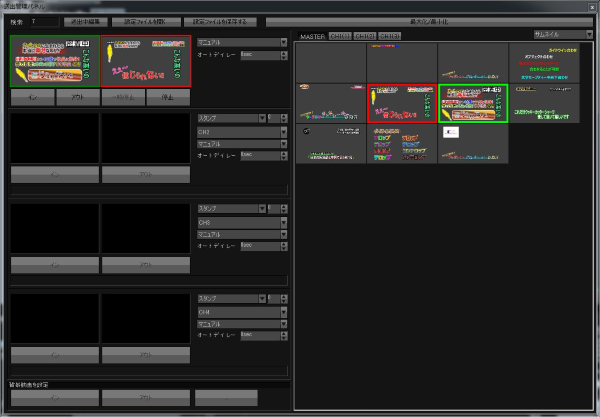This screenshot has height=417, width=600.
Task: Adjust the stamp number spinner in CH3 section
Action: point(284,208)
